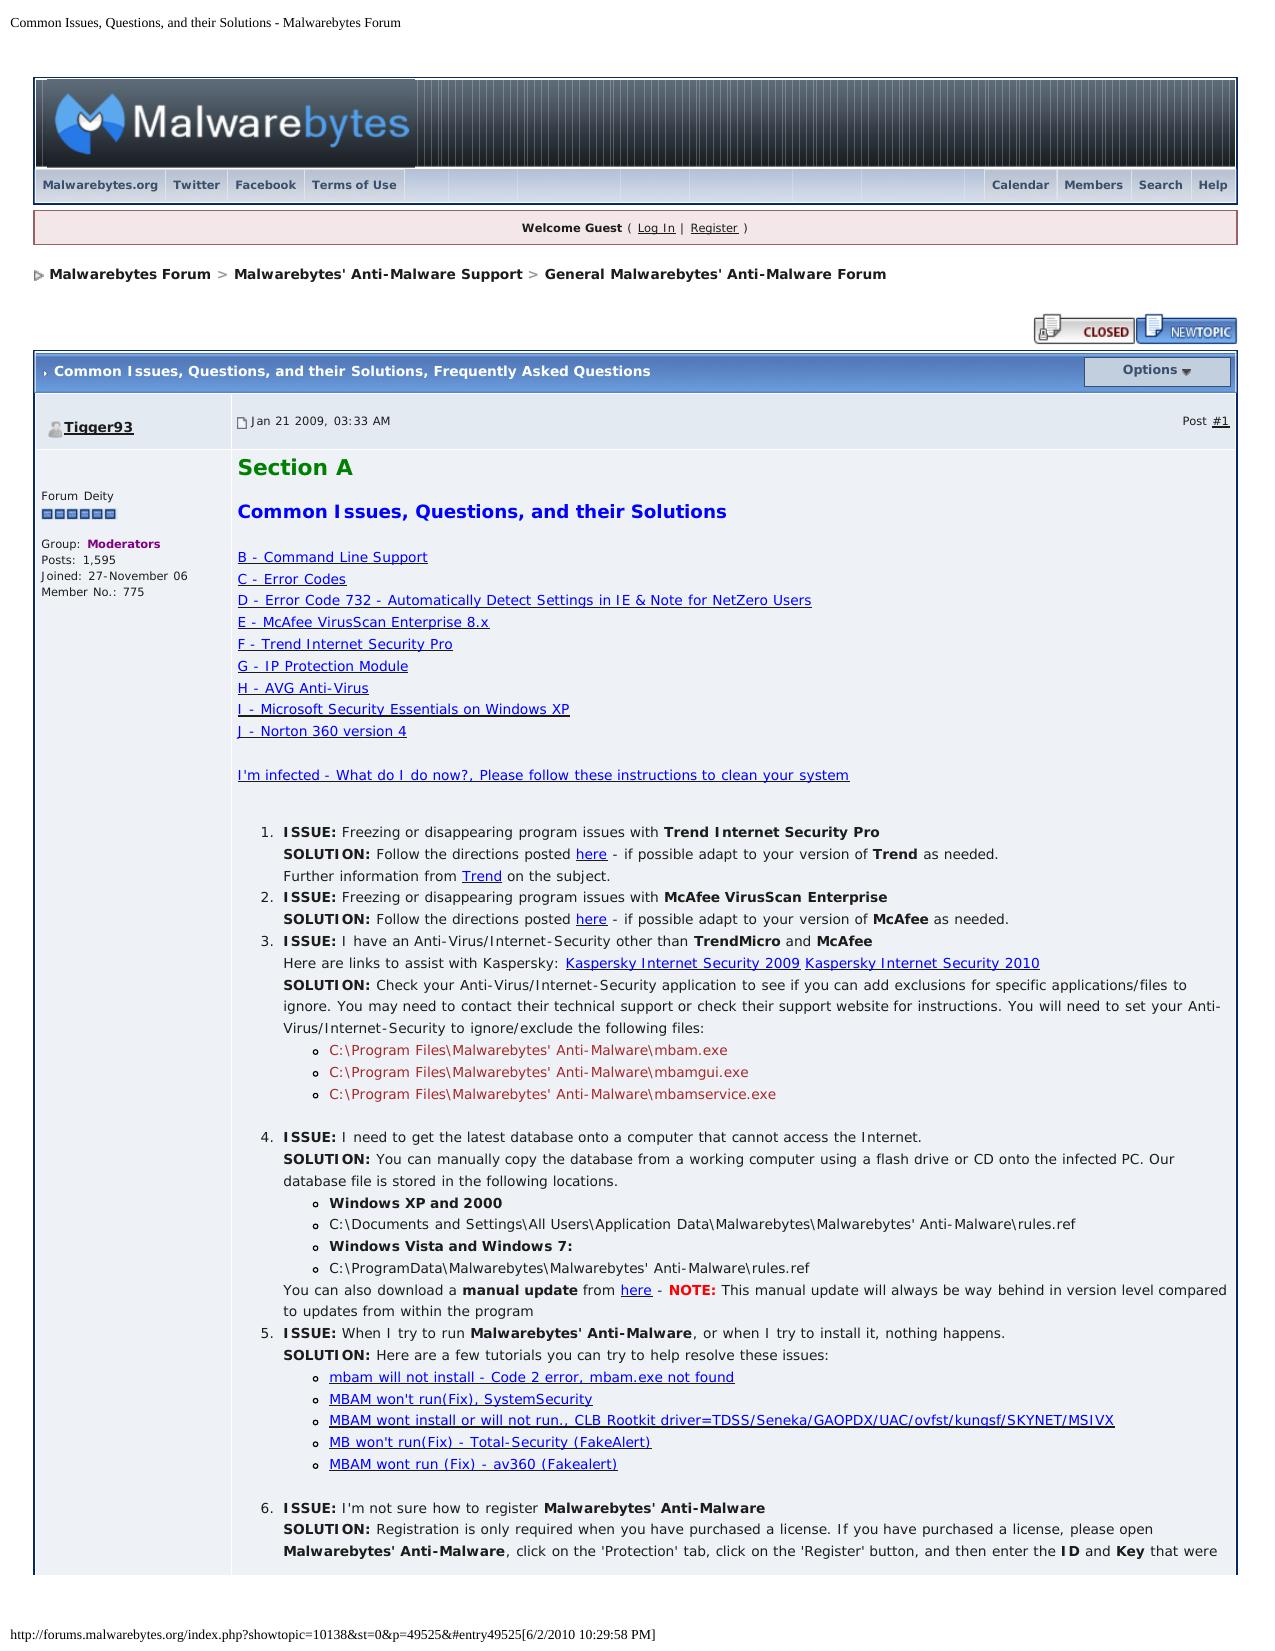Open MBAM won't run(Fix), SystemSecurity link
Screen dimensions: 1275x1651
click(x=460, y=1399)
